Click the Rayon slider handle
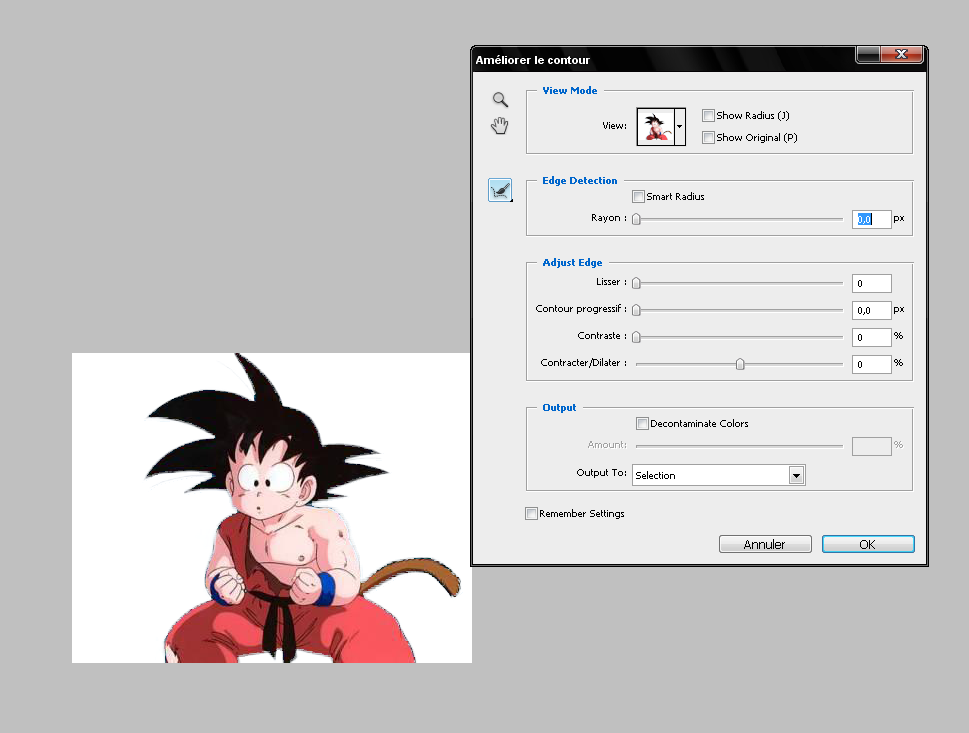The width and height of the screenshot is (969, 733). (636, 219)
